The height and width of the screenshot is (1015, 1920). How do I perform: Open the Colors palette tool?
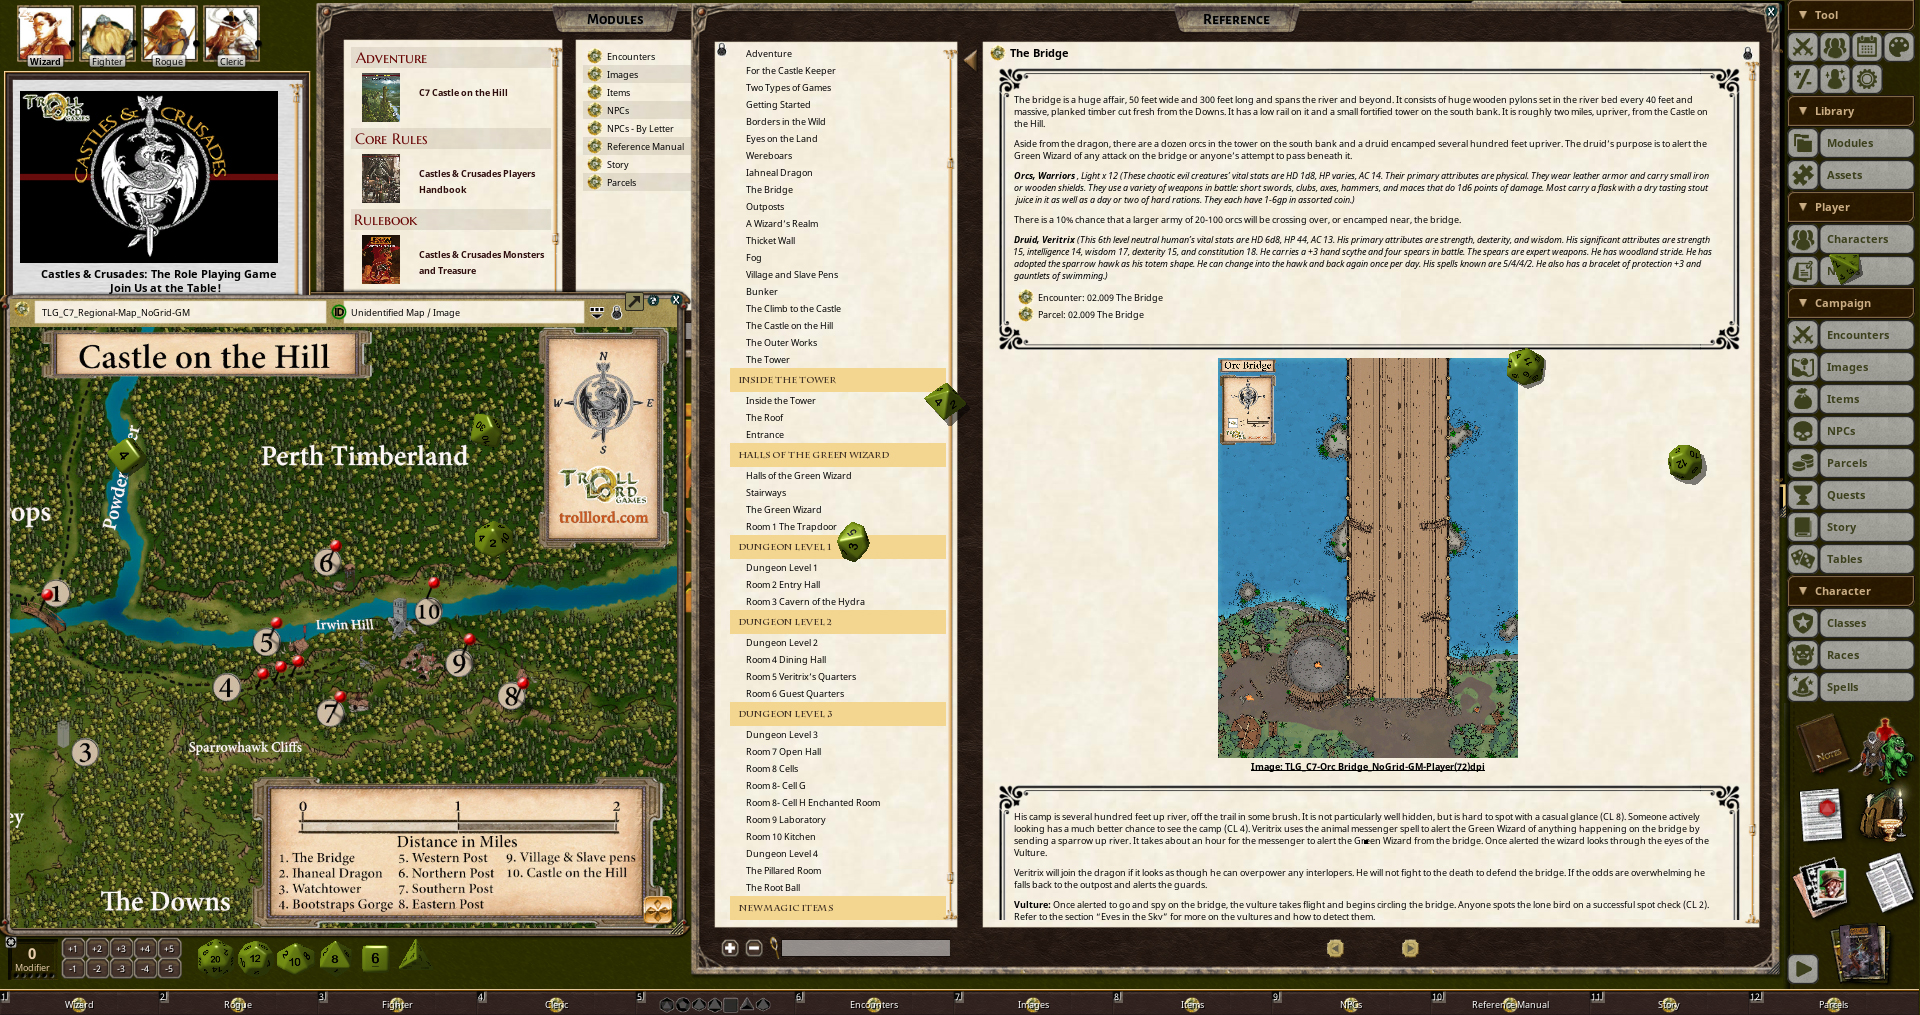(1899, 47)
